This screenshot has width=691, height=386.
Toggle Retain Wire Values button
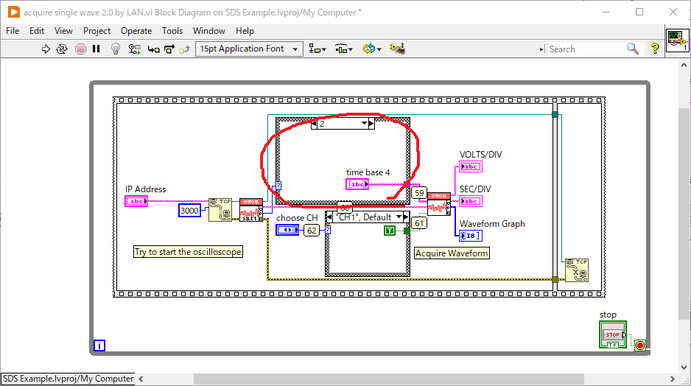point(134,49)
